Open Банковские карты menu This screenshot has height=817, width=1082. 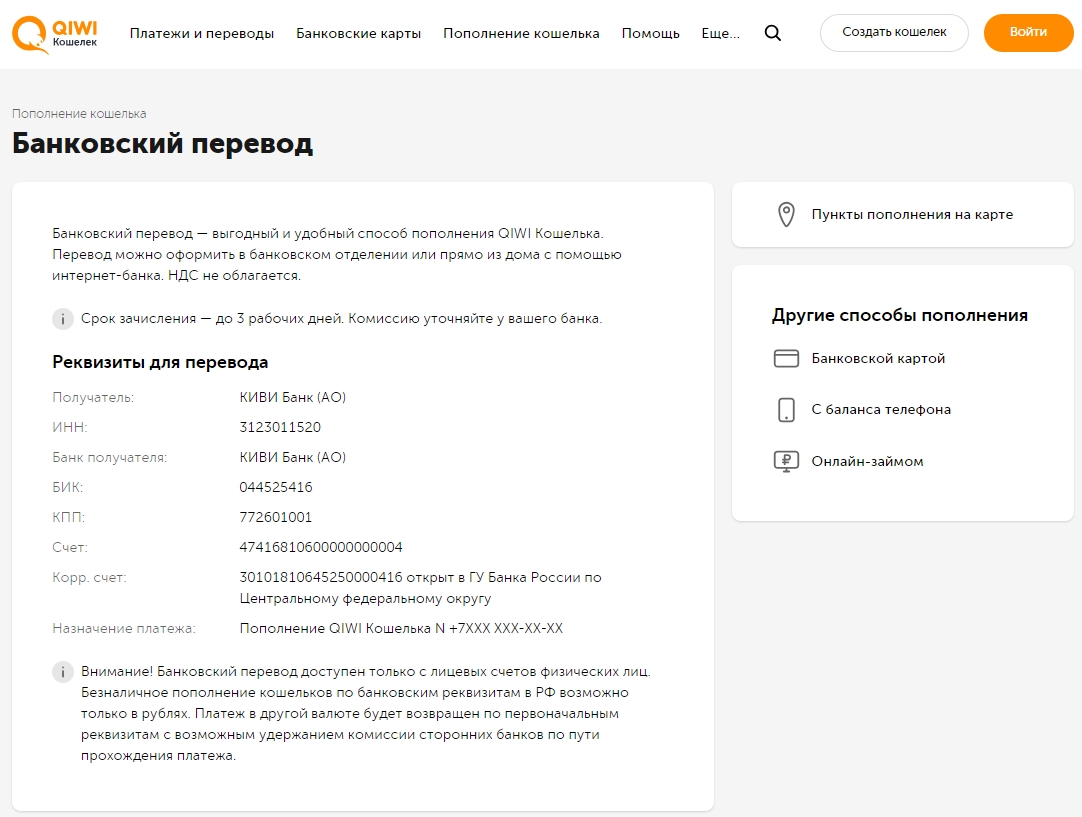coord(358,33)
